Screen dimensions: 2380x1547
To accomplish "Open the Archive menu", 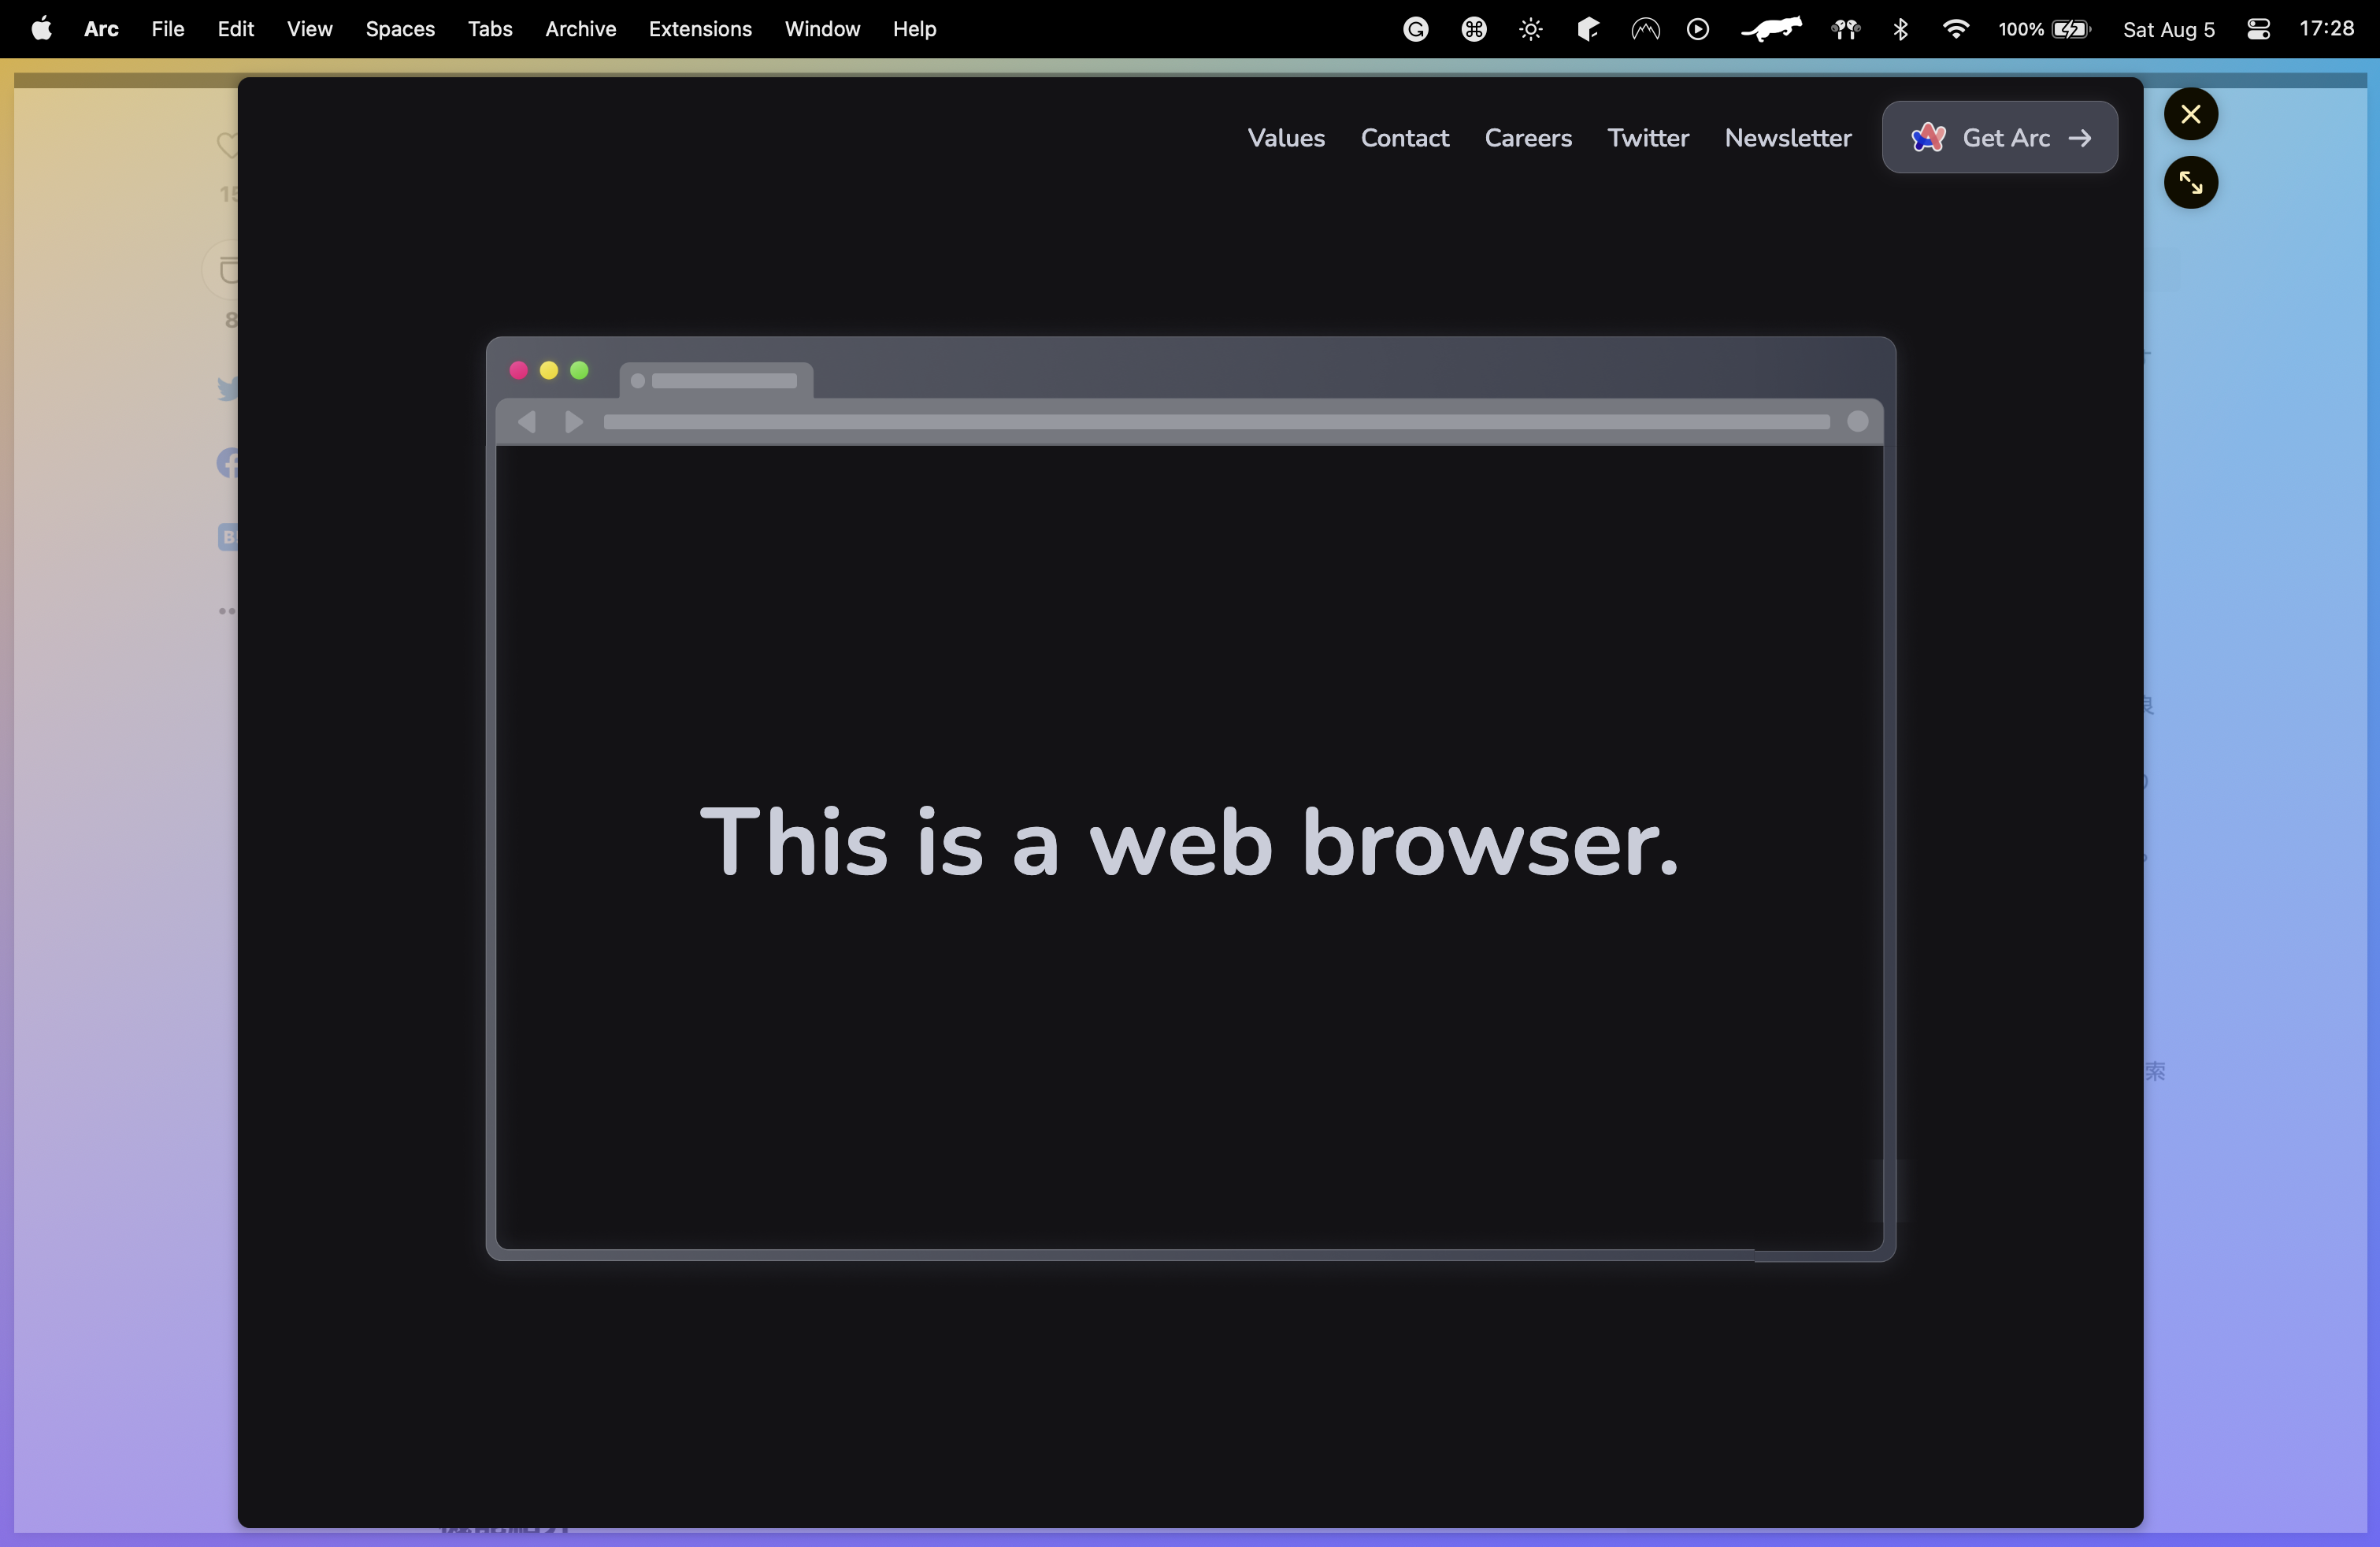I will [580, 29].
